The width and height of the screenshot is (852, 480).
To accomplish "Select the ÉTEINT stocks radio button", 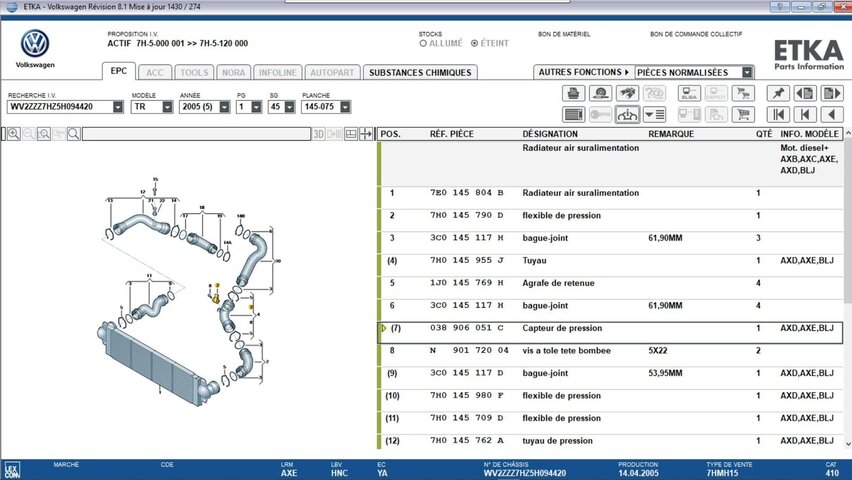I will coord(474,43).
